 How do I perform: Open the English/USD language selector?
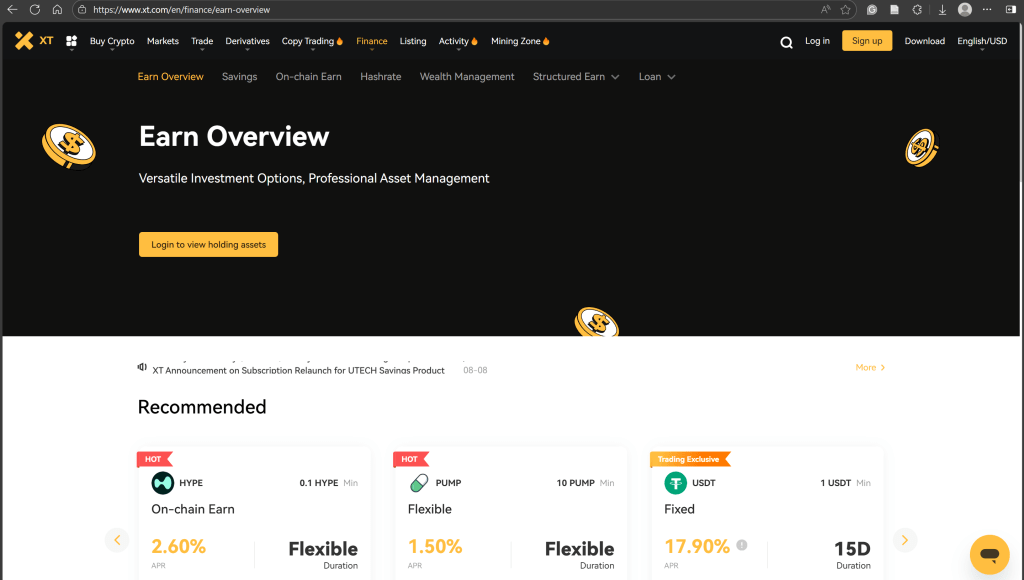point(982,41)
